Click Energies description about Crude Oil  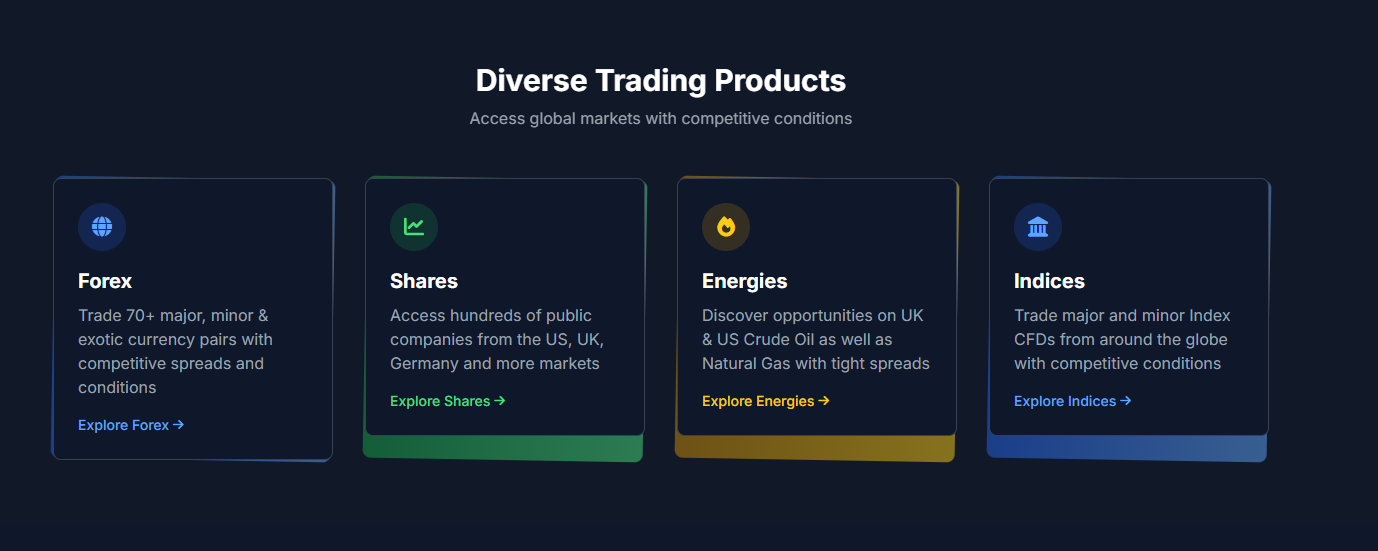tap(815, 339)
